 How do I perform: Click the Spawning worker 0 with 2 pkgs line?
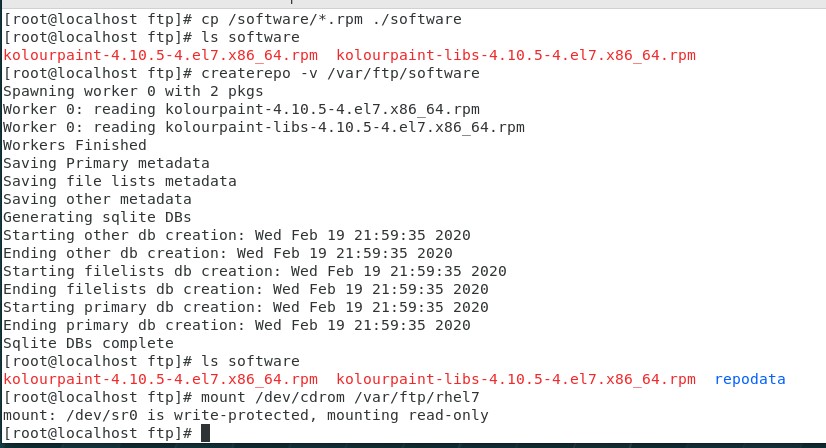[x=133, y=91]
